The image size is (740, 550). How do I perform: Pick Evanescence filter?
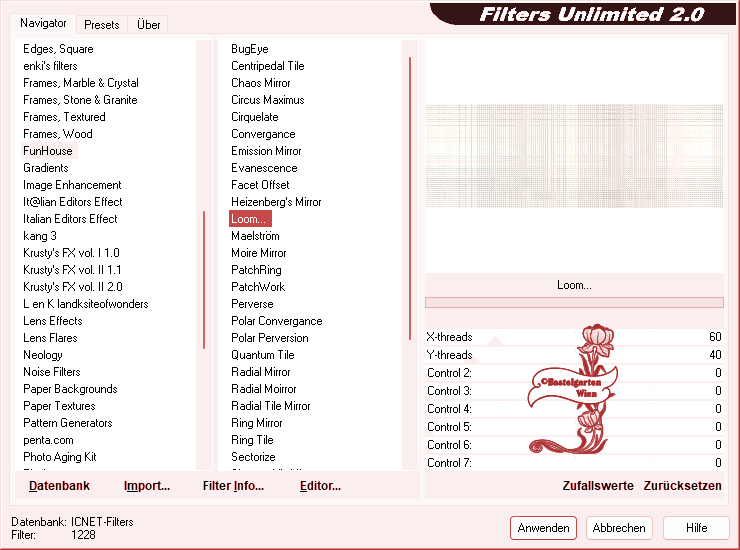tap(264, 168)
